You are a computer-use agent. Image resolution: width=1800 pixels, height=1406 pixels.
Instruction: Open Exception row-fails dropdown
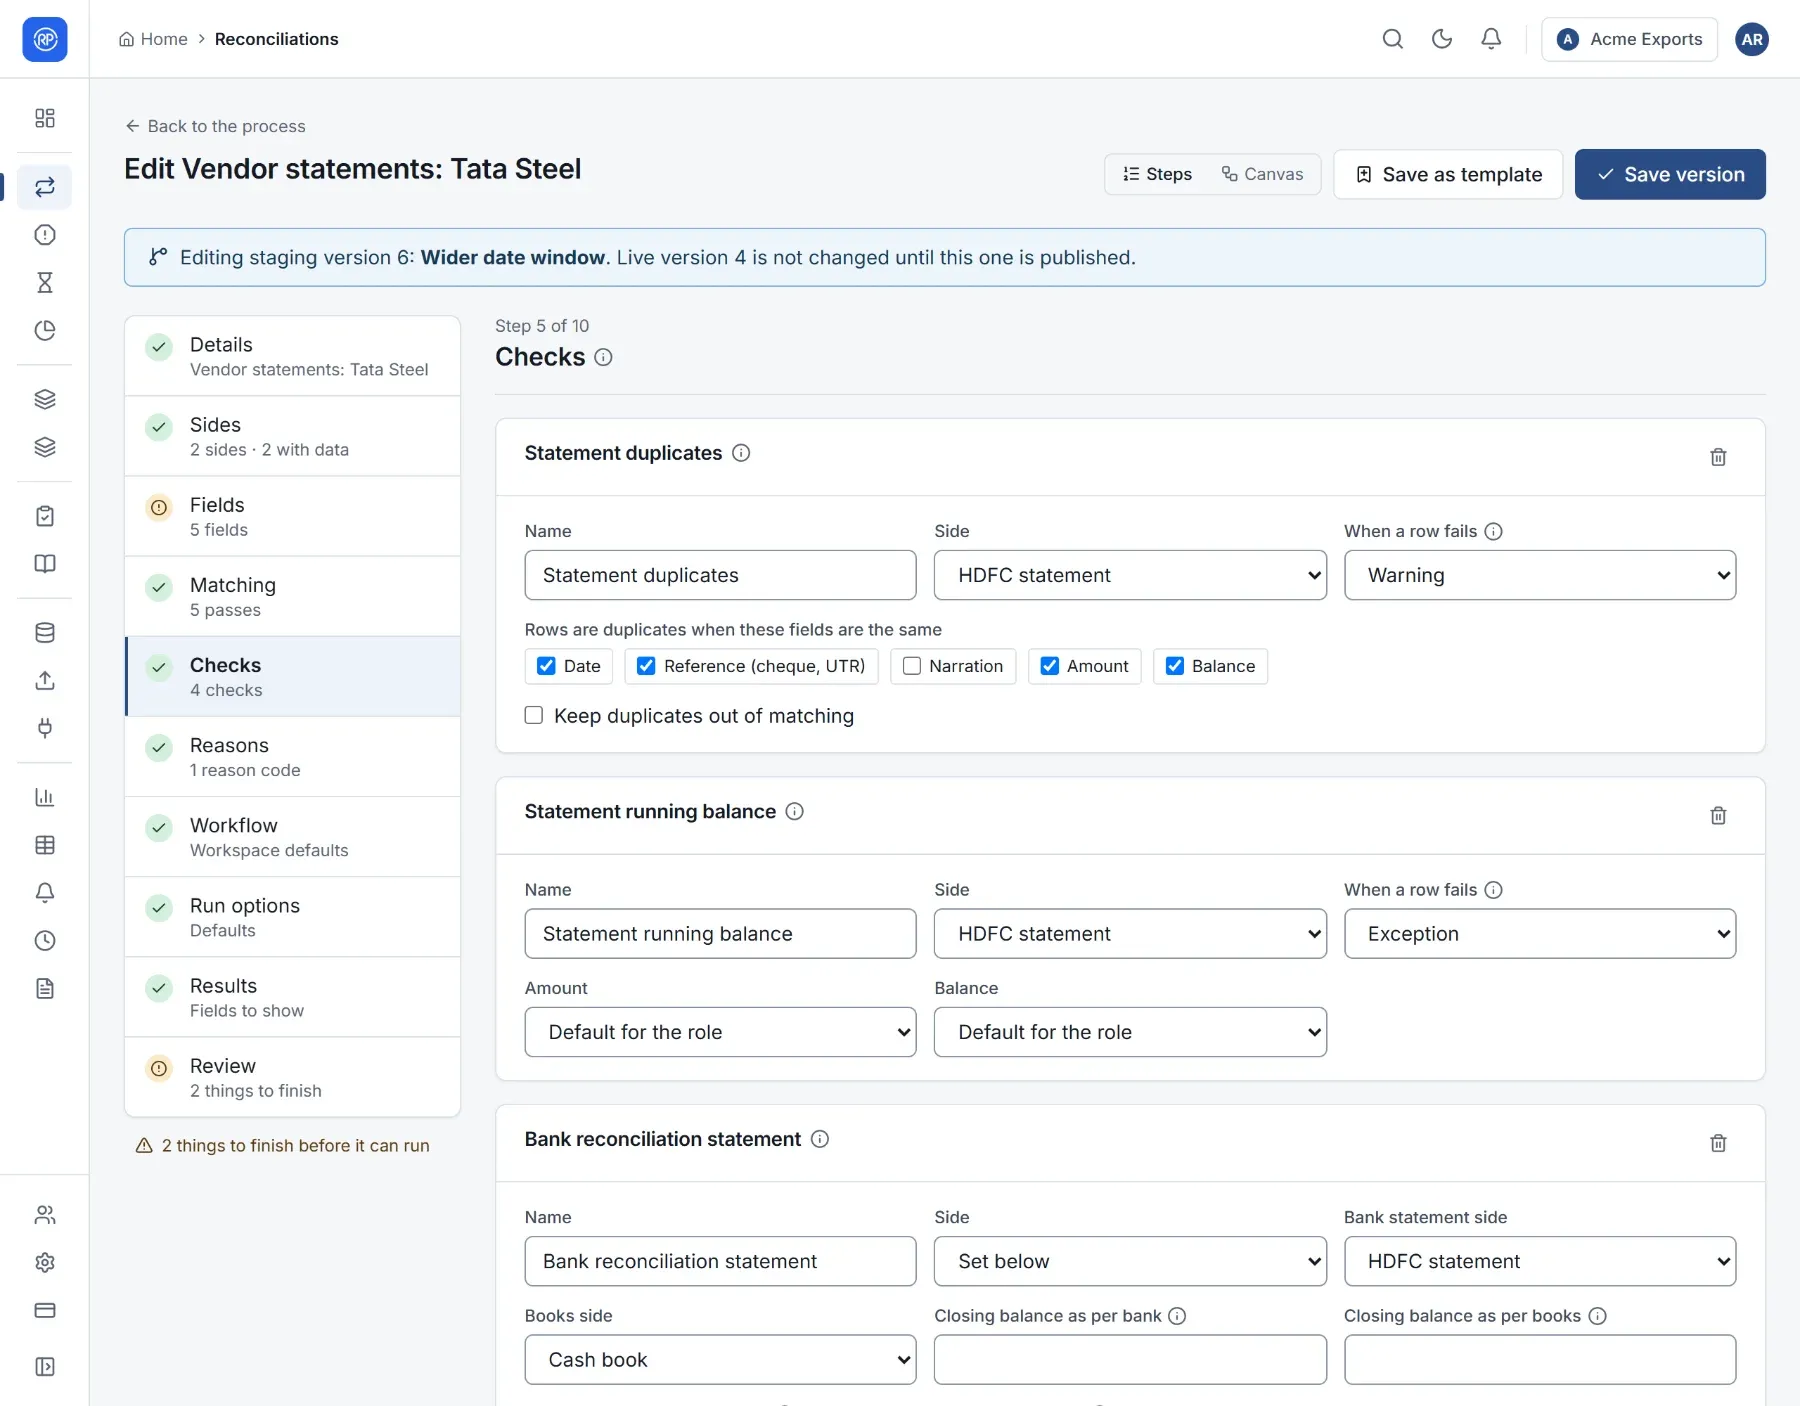click(x=1540, y=934)
